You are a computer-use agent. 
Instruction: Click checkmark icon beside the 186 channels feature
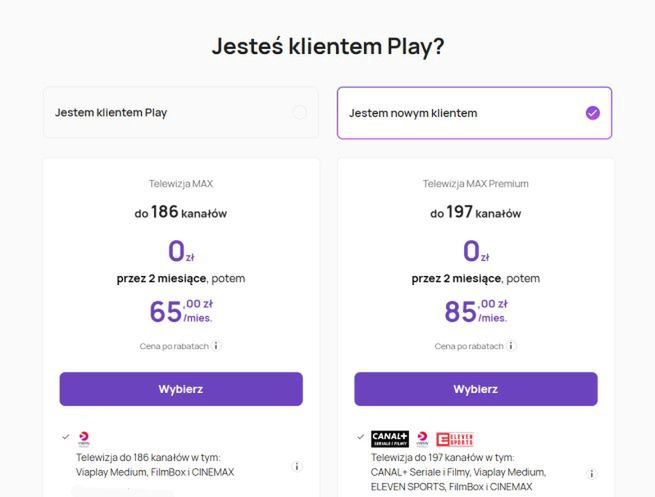pyautogui.click(x=65, y=437)
